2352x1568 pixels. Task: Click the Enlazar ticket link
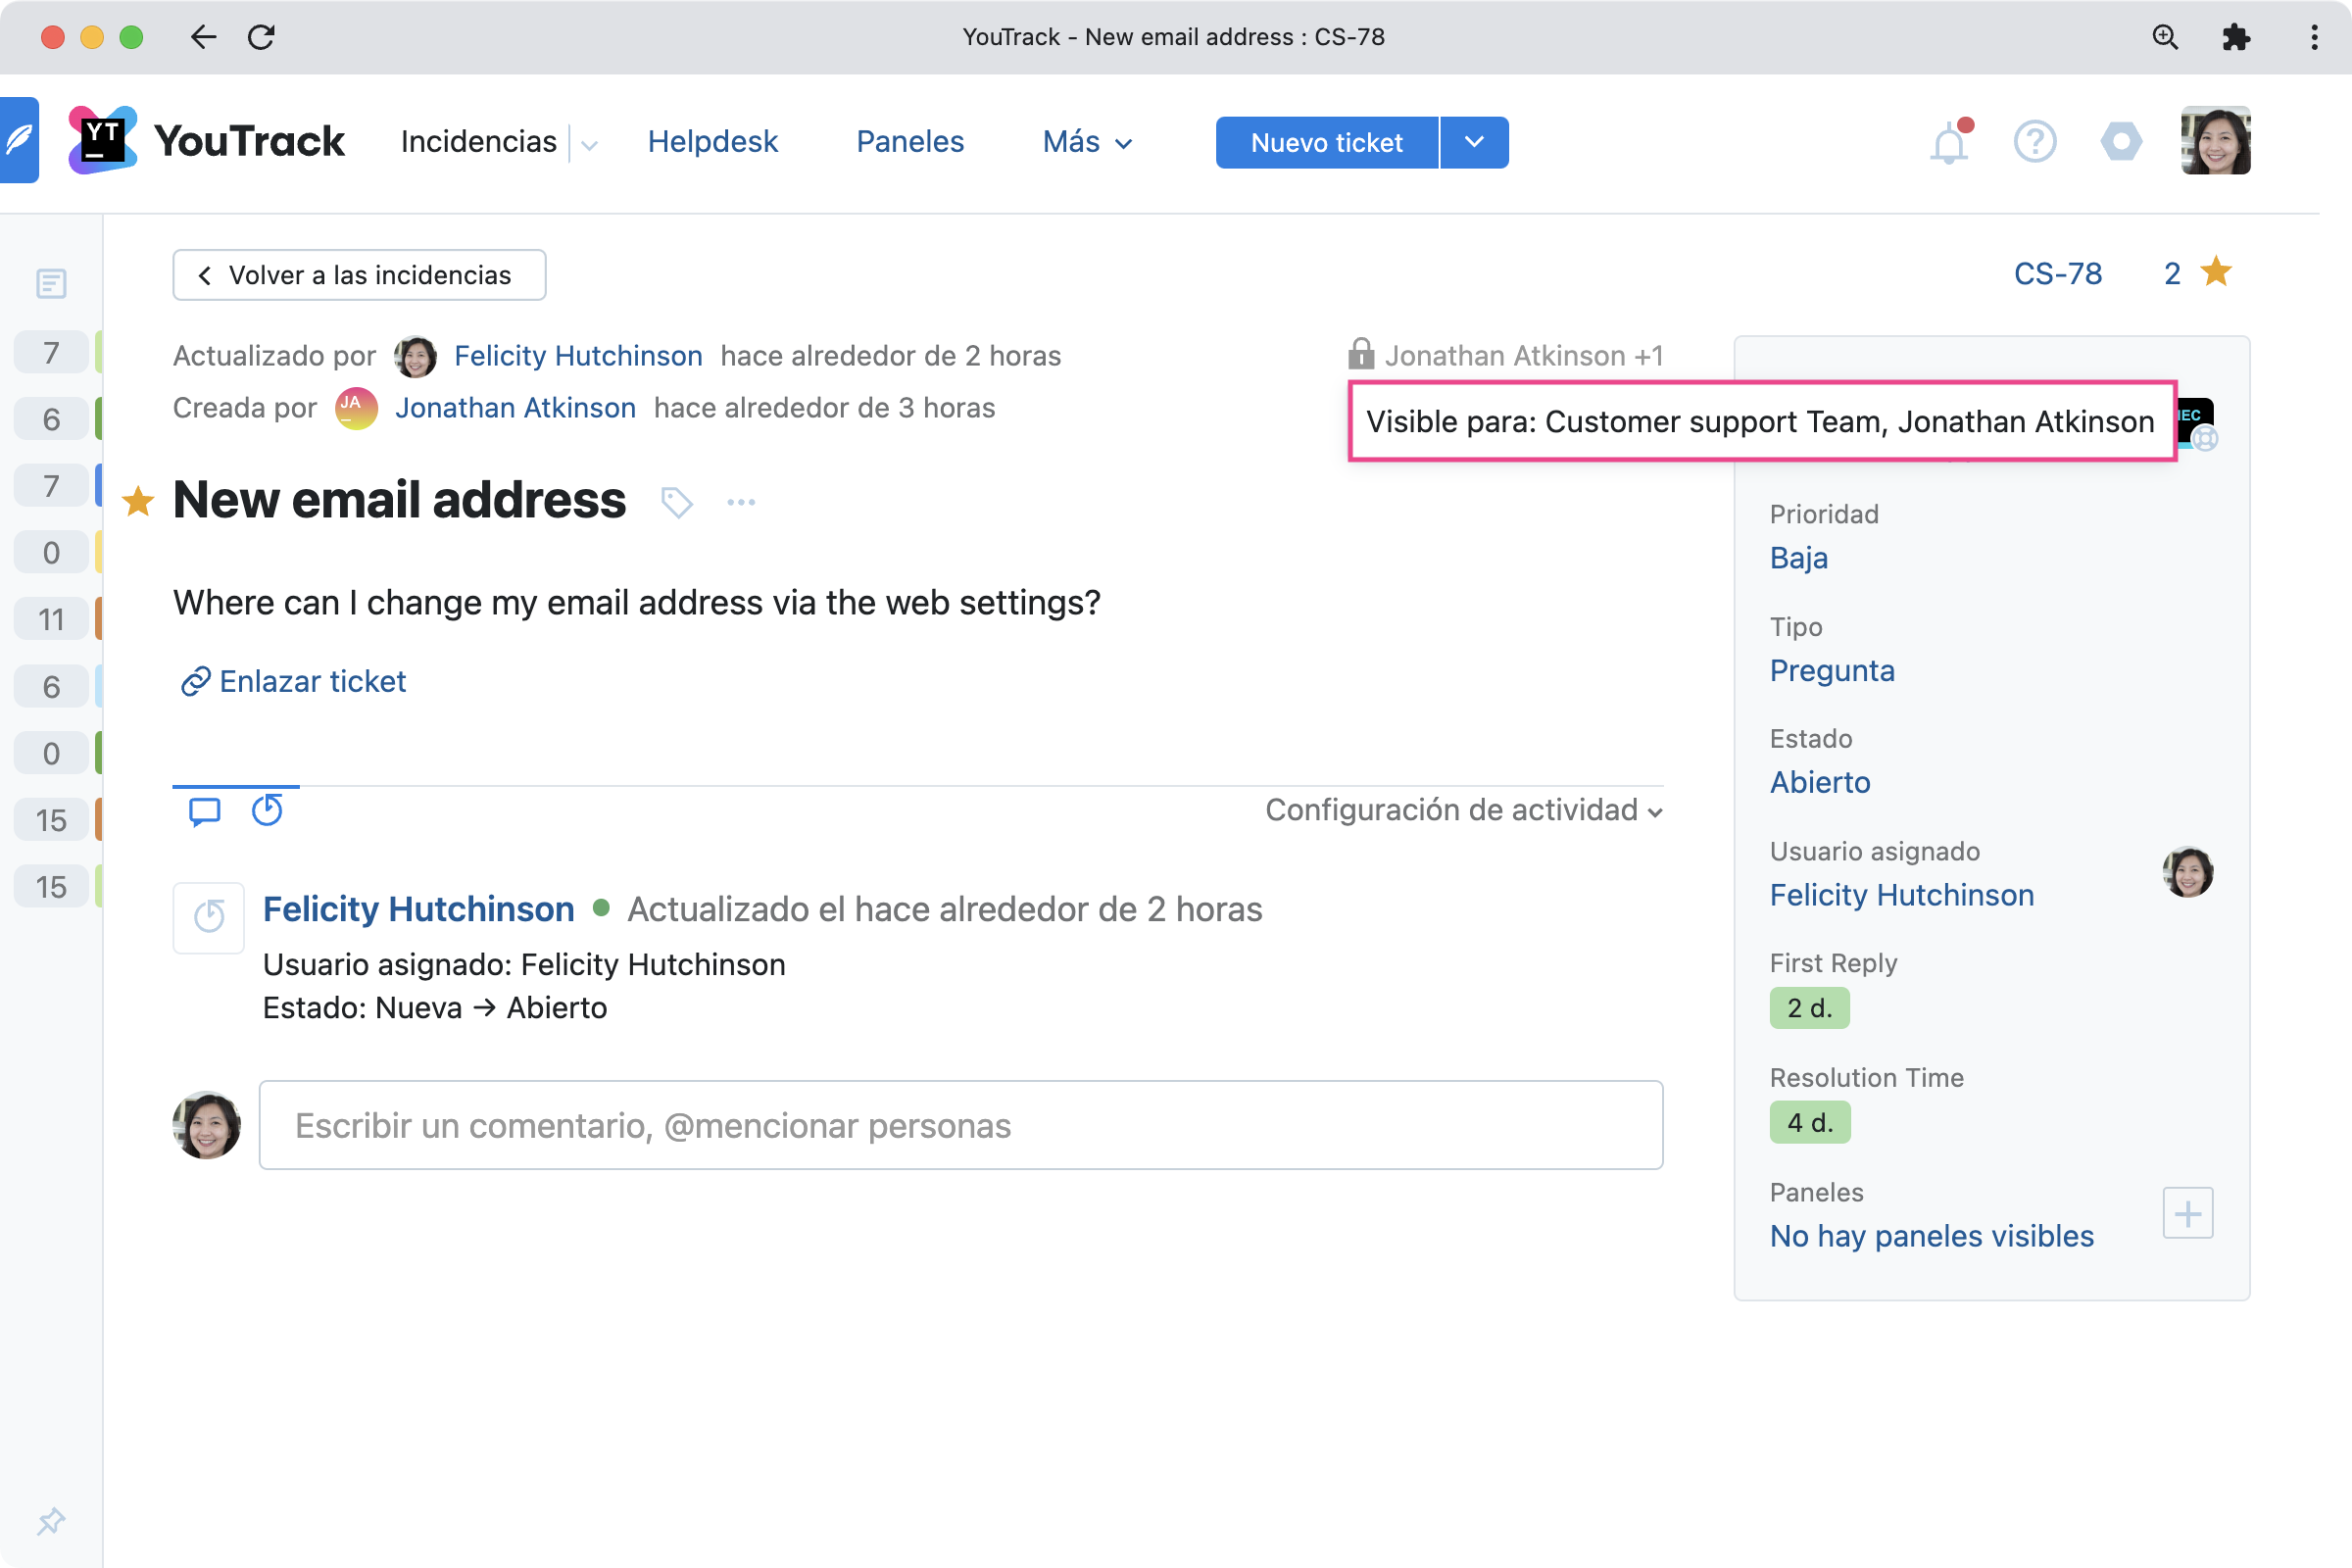pyautogui.click(x=293, y=681)
